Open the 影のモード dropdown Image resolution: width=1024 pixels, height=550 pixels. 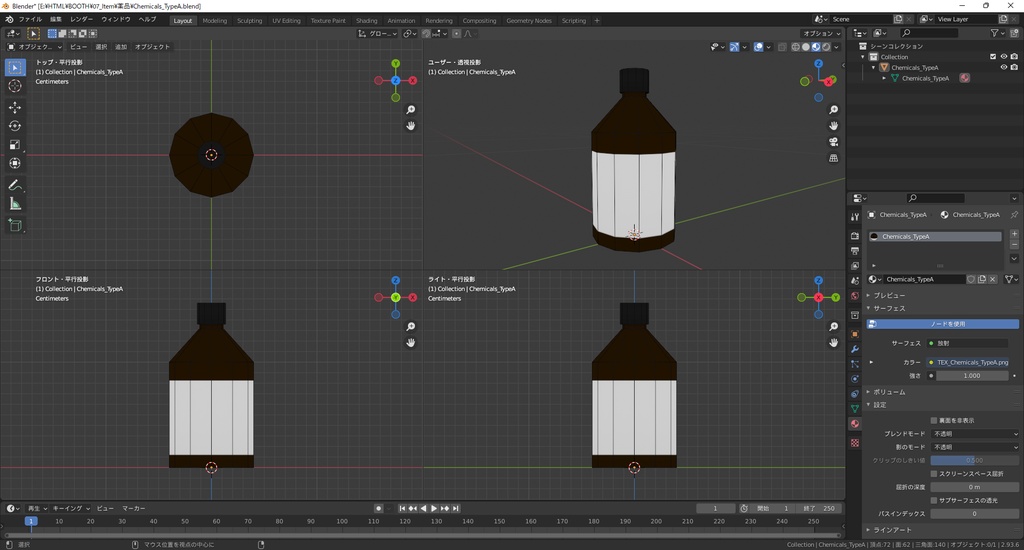(x=974, y=447)
